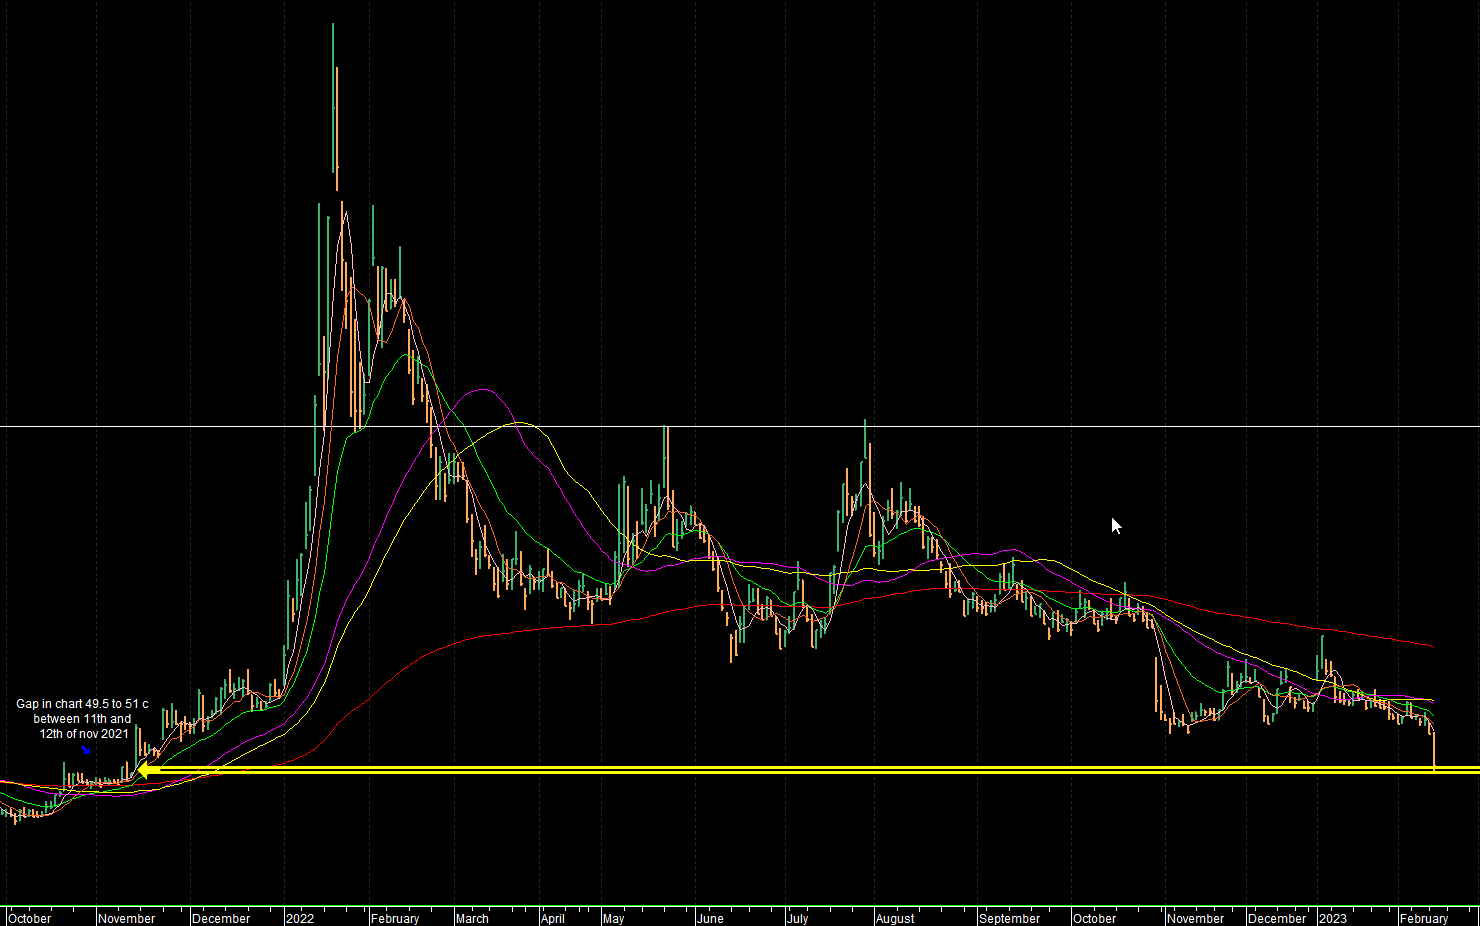The height and width of the screenshot is (926, 1480).
Task: Click the May label on the time axis
Action: (x=614, y=918)
